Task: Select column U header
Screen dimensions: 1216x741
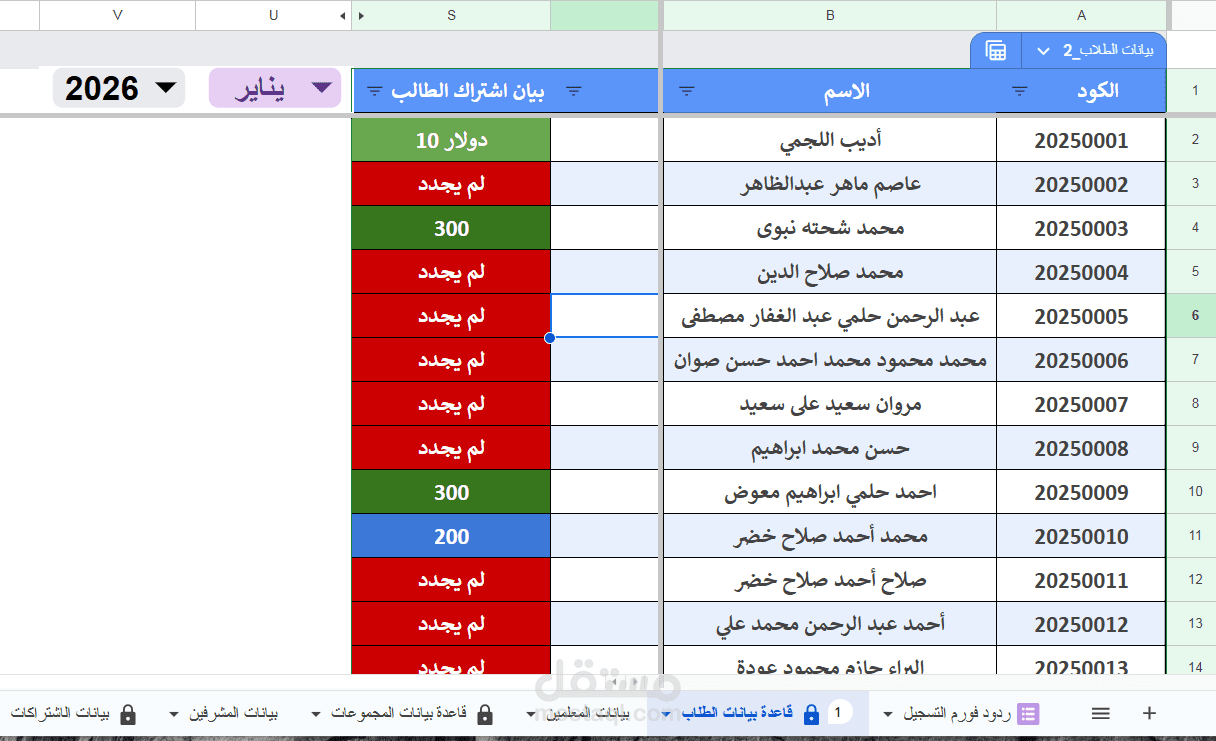Action: point(273,15)
